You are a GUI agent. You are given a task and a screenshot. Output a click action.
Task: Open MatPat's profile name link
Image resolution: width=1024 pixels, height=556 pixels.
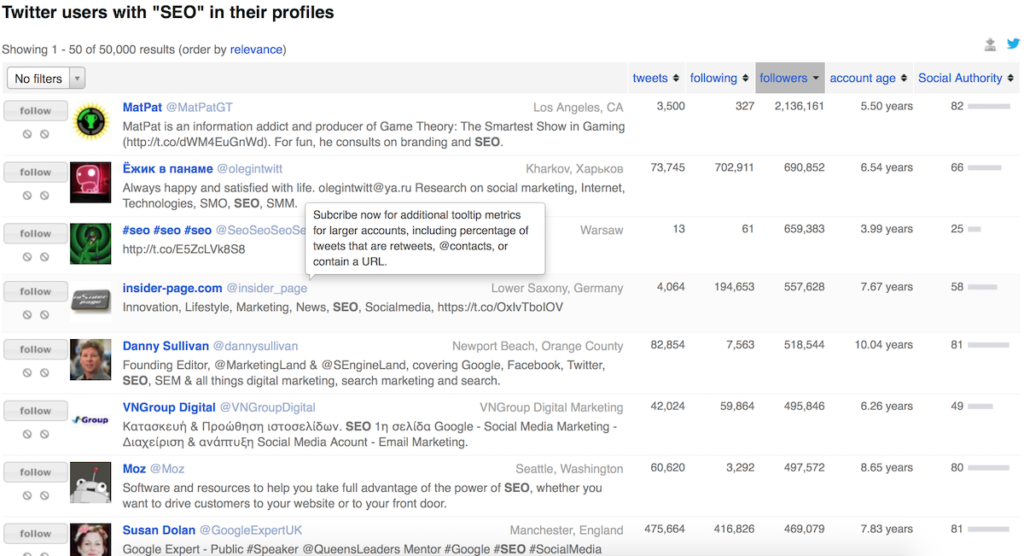click(x=142, y=107)
